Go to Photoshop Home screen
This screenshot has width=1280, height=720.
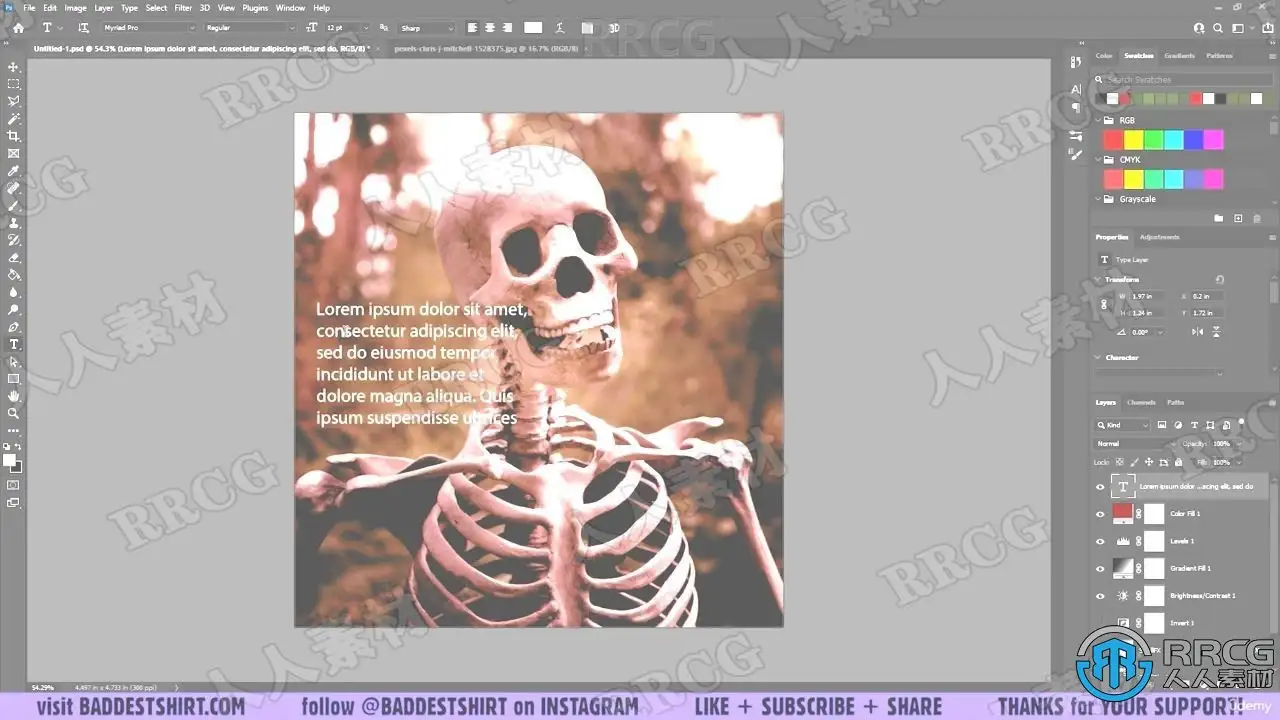18,28
